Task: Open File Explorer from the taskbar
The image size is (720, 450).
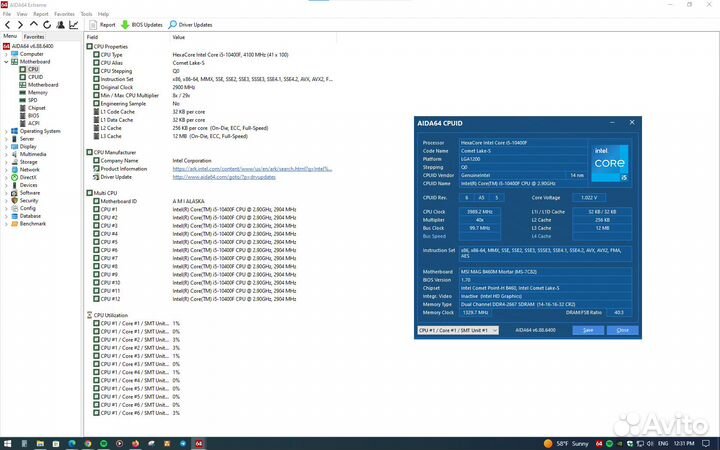Action: pos(40,444)
